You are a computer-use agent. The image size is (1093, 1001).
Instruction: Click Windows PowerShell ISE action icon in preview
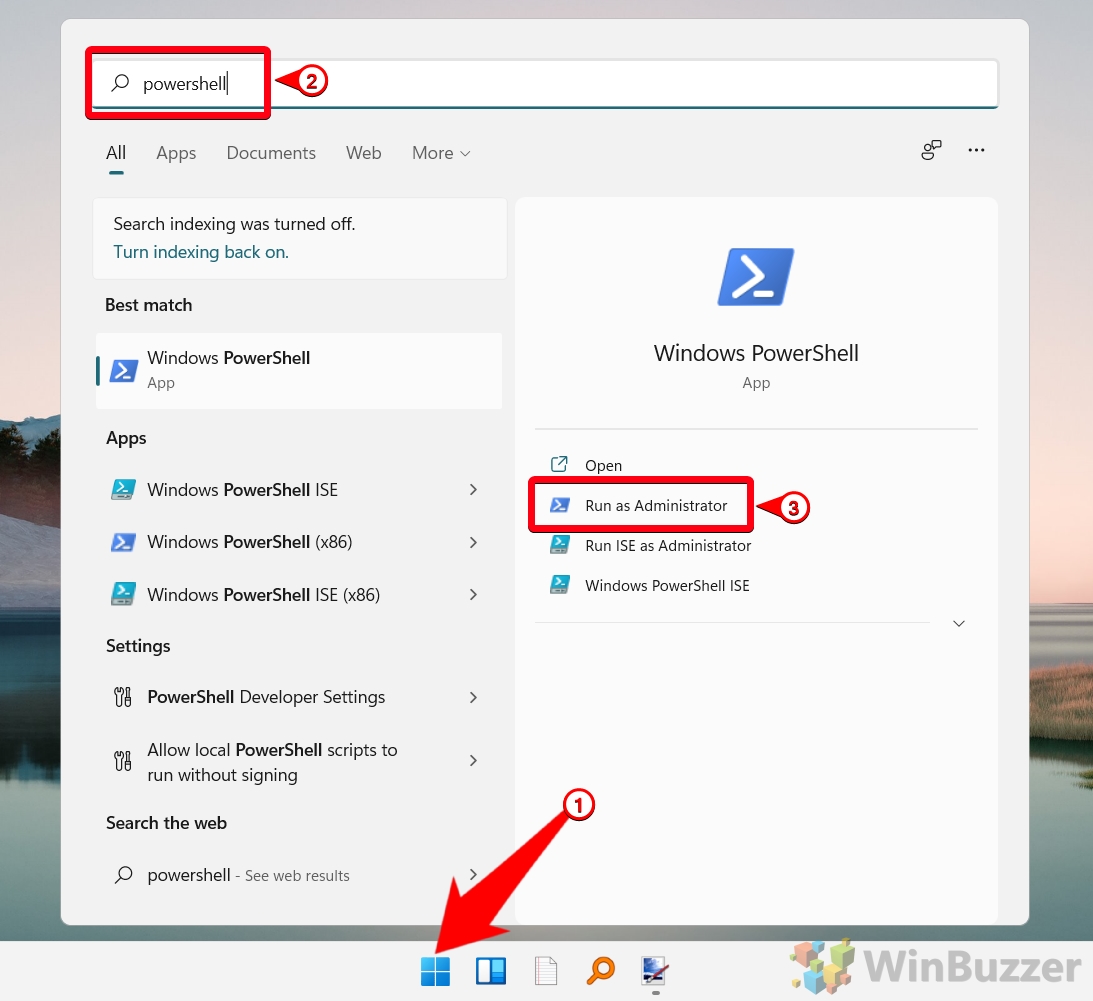[560, 584]
